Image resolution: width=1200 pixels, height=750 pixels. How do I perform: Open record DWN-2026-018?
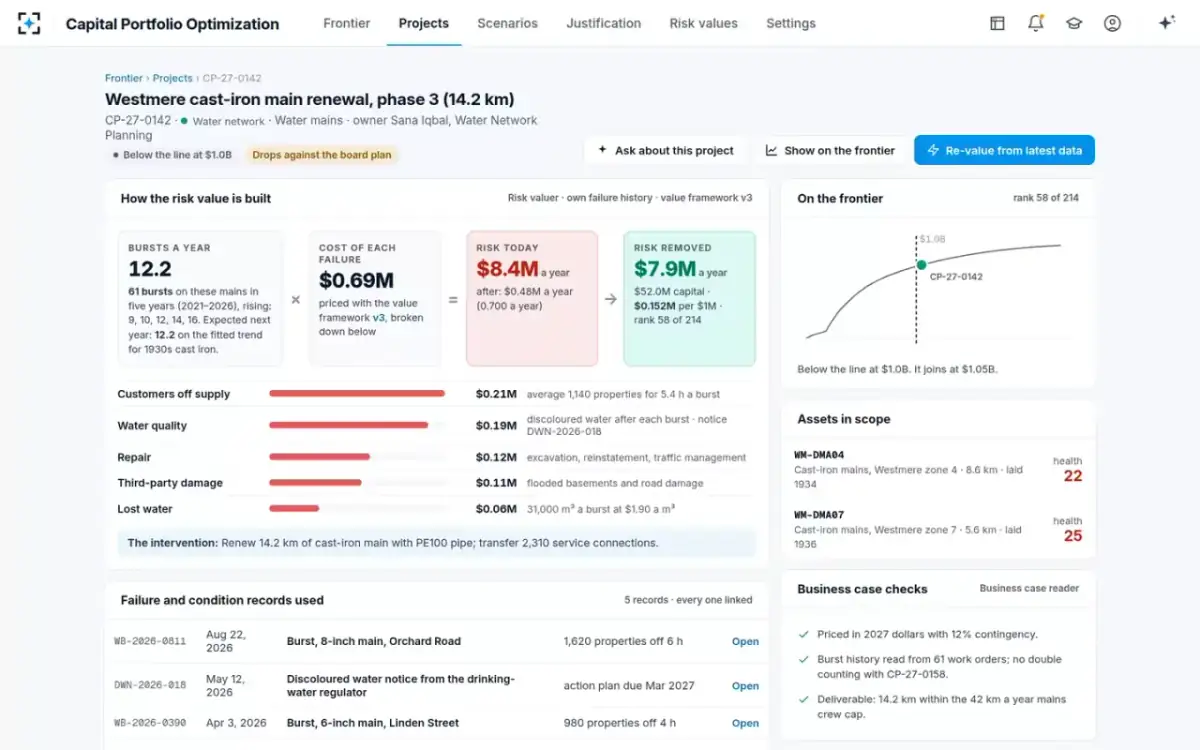(x=745, y=686)
